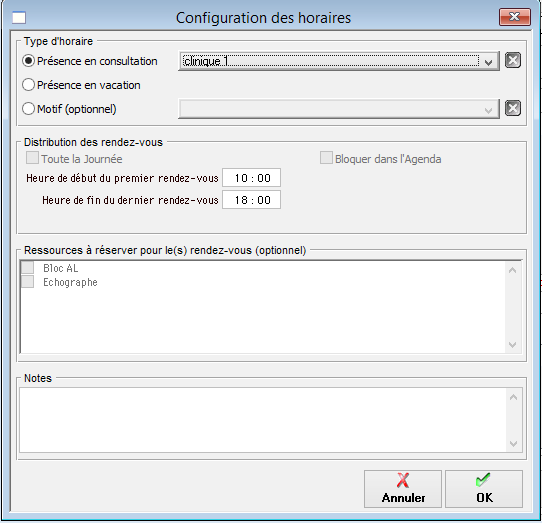The width and height of the screenshot is (542, 523).
Task: Tick the Bloc AL resource checkbox
Action: tap(28, 268)
